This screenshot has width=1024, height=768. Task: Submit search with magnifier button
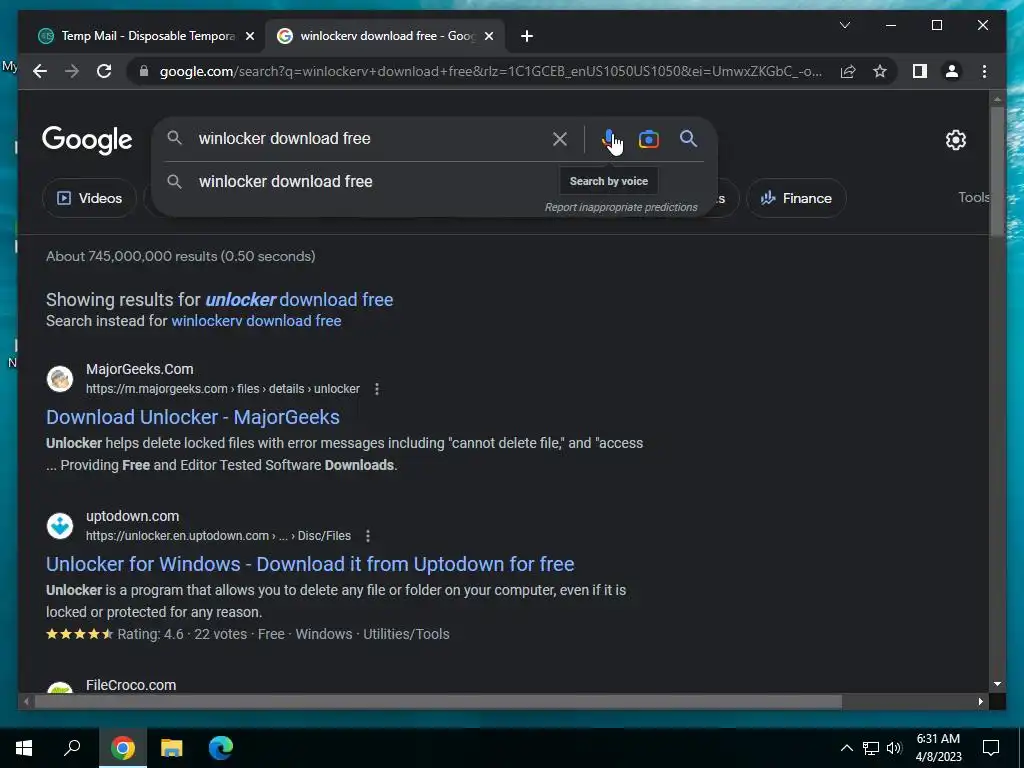tap(688, 138)
